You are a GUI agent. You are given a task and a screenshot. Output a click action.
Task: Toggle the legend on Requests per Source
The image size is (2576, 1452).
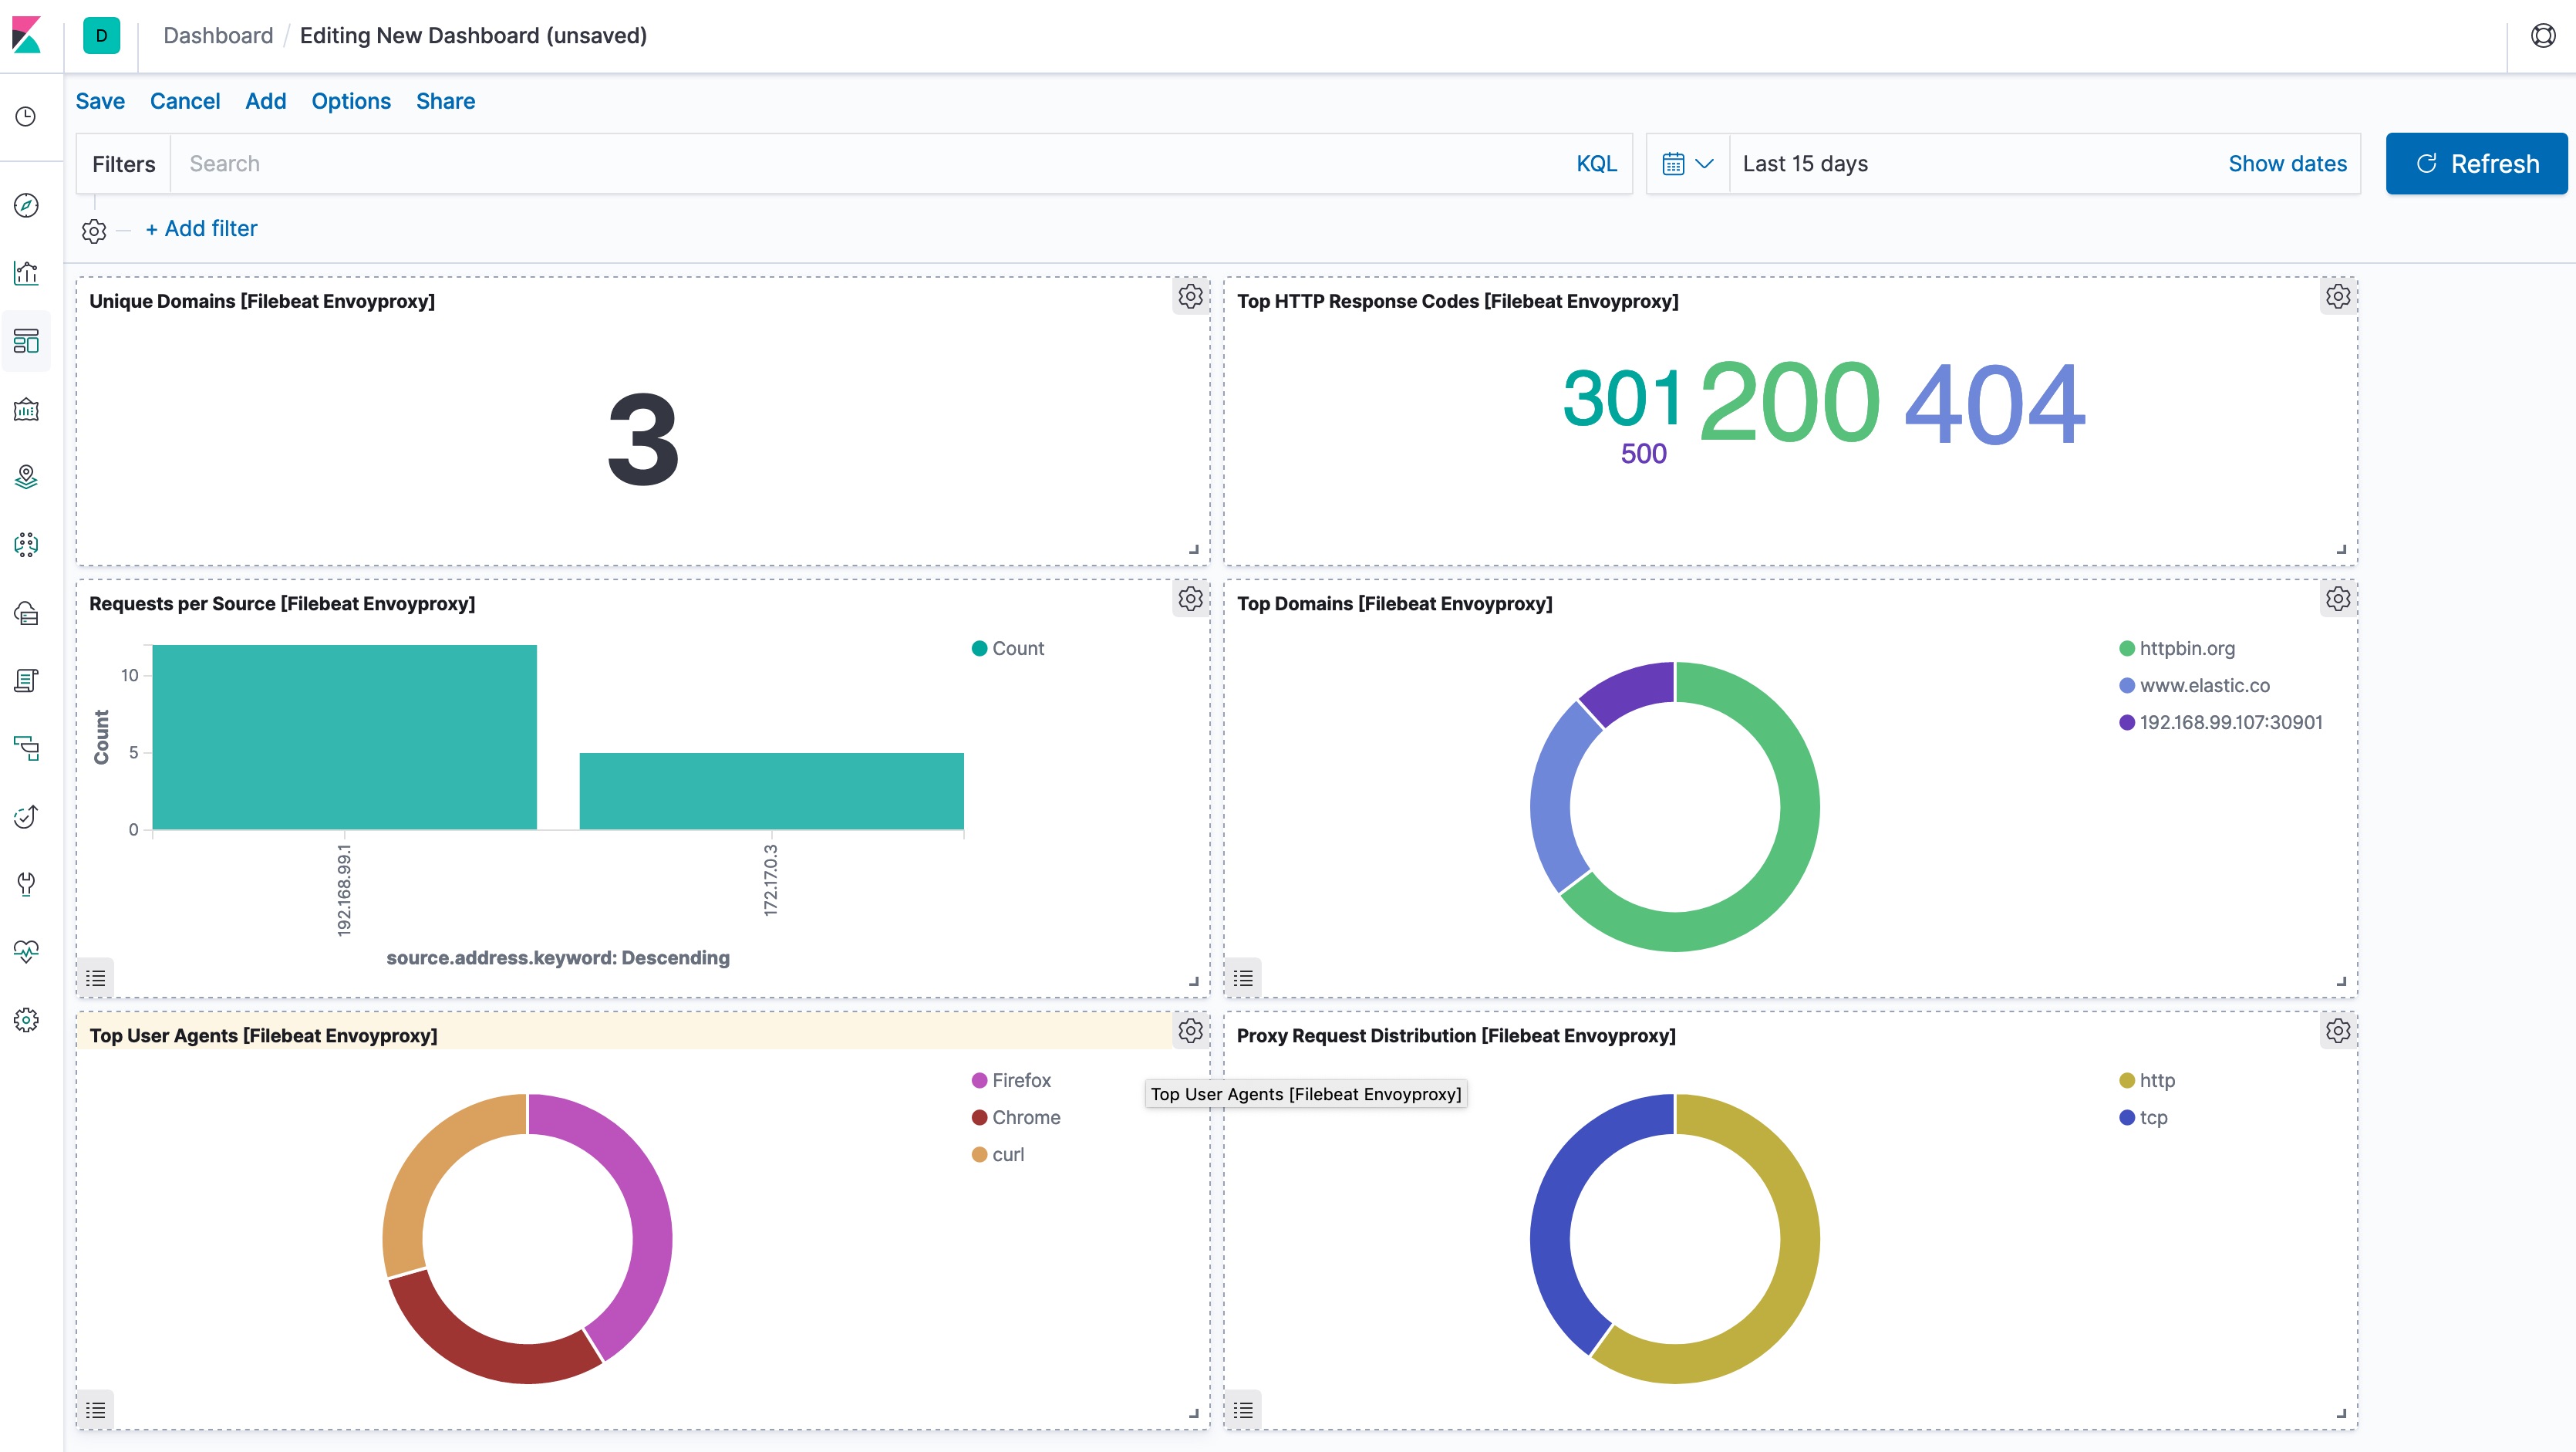pyautogui.click(x=96, y=977)
